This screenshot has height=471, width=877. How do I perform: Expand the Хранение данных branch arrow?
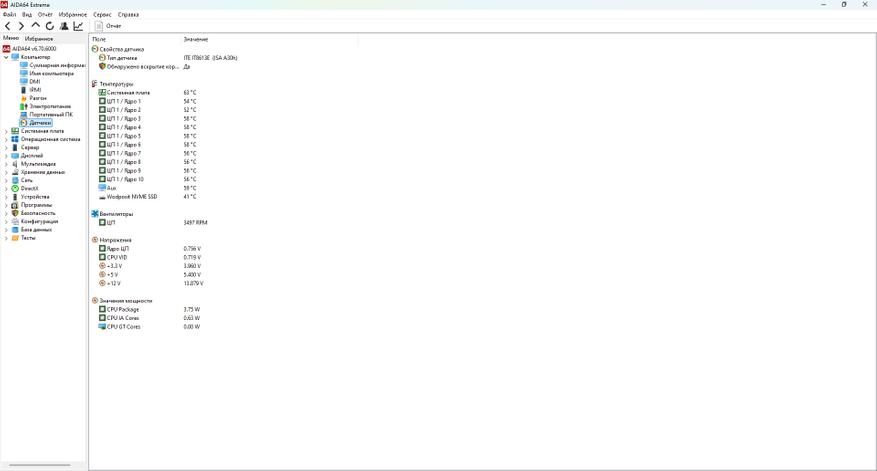click(6, 172)
